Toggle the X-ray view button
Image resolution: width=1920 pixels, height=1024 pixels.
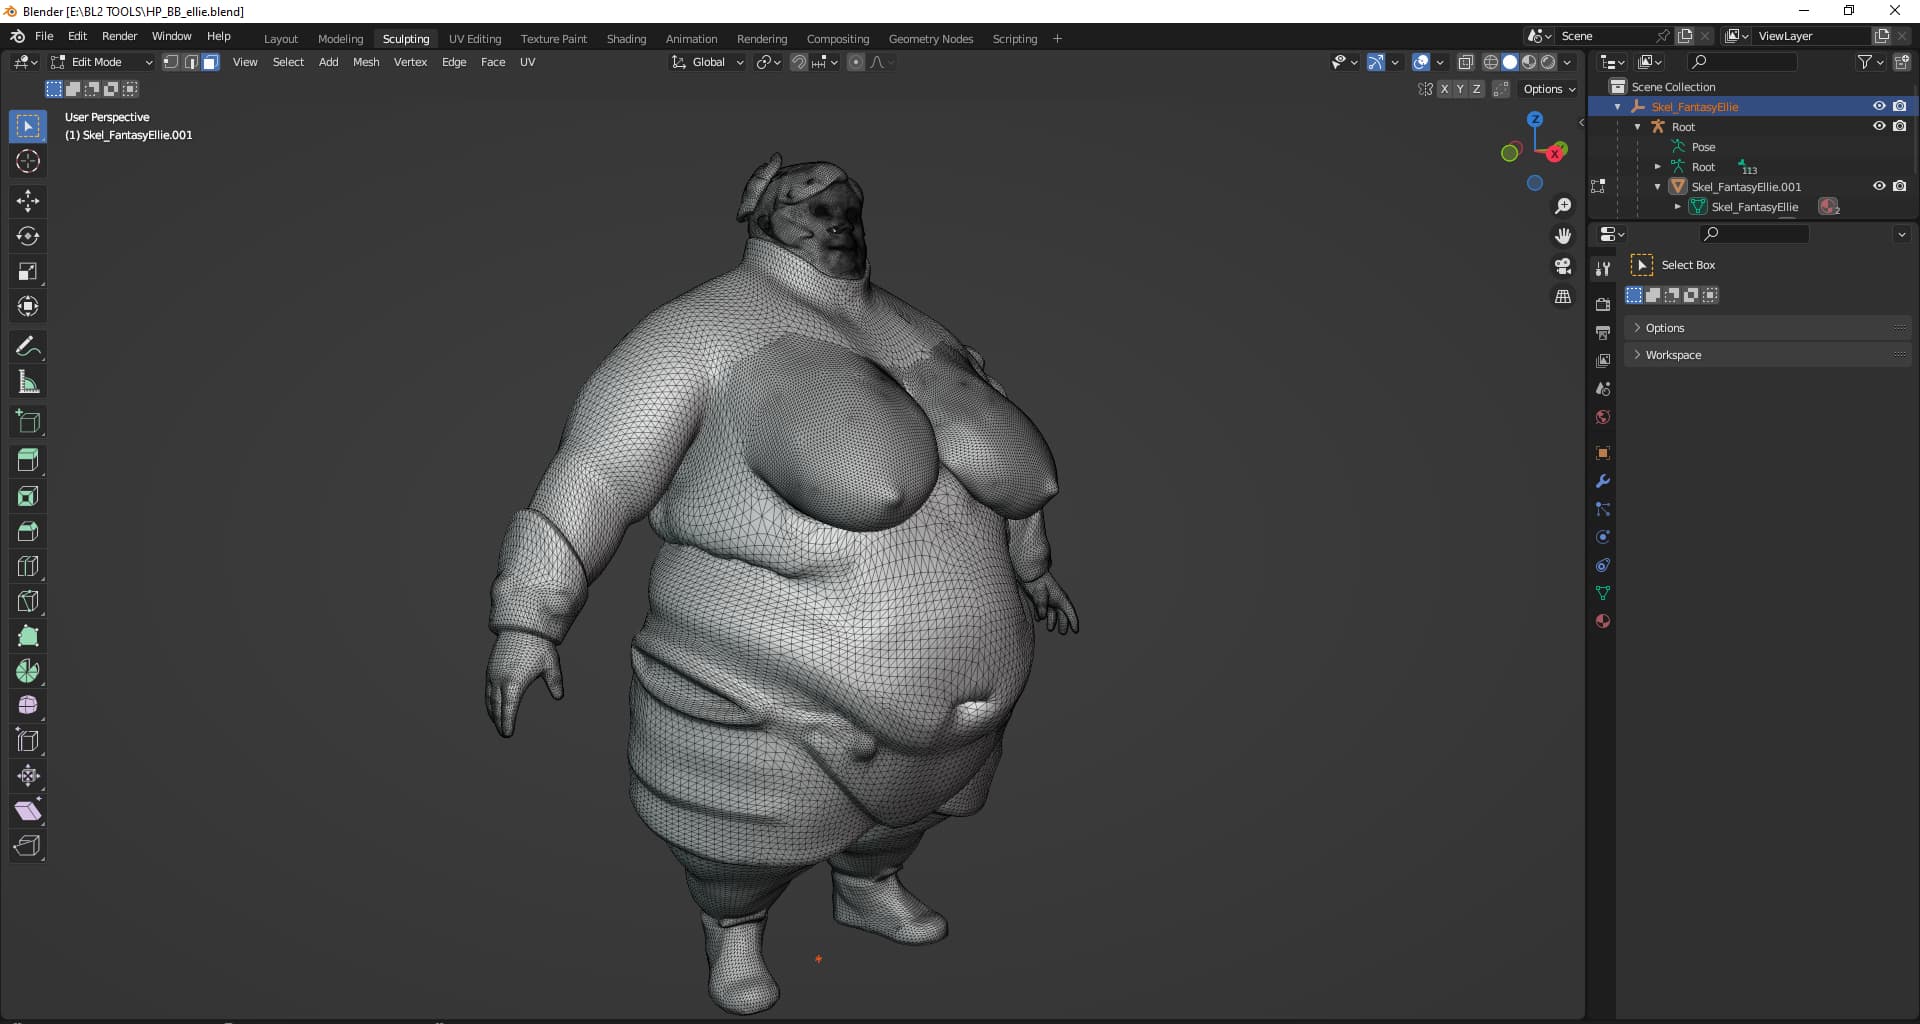(x=1466, y=62)
